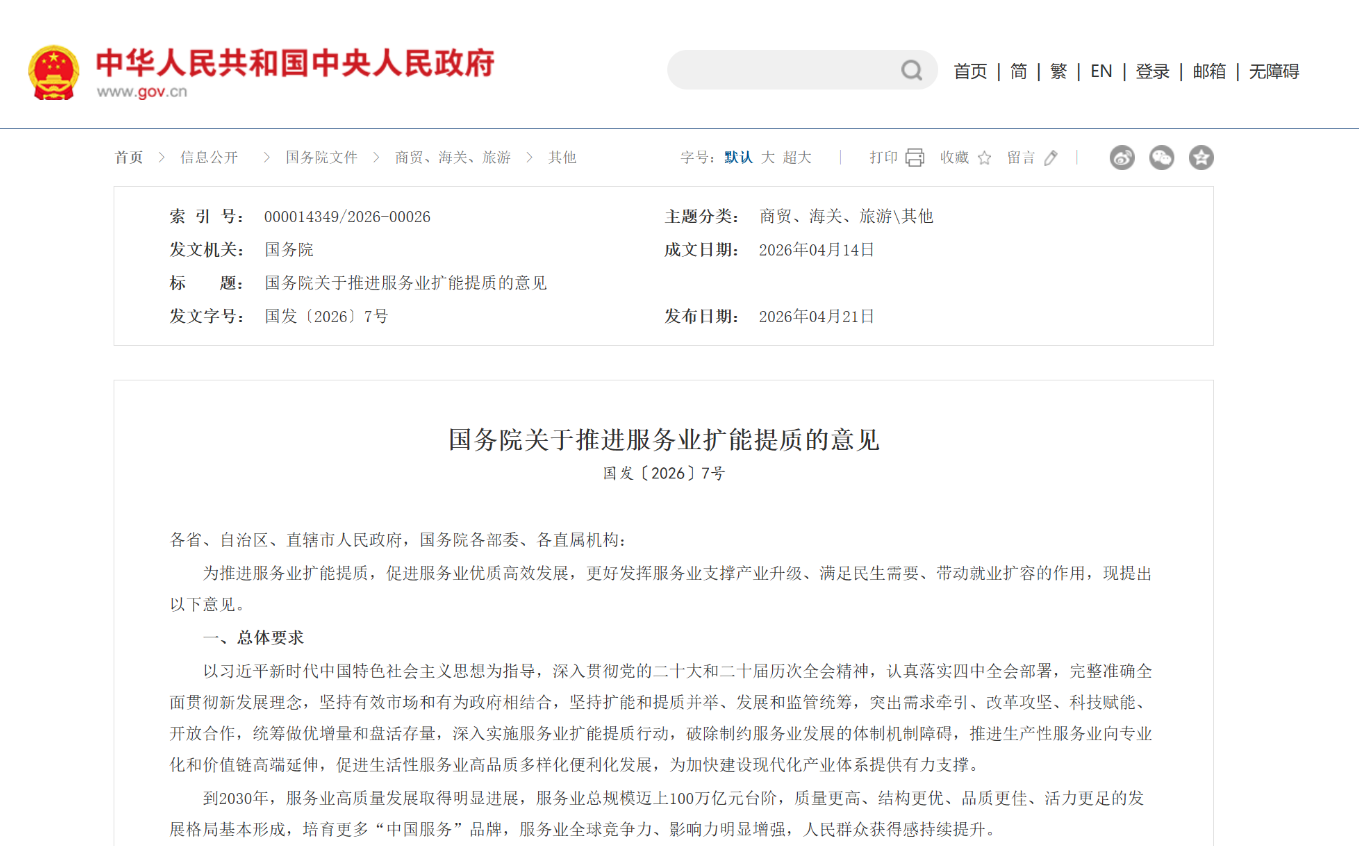Click the printer icon to print
Viewport: 1359px width, 846px height.
[914, 157]
